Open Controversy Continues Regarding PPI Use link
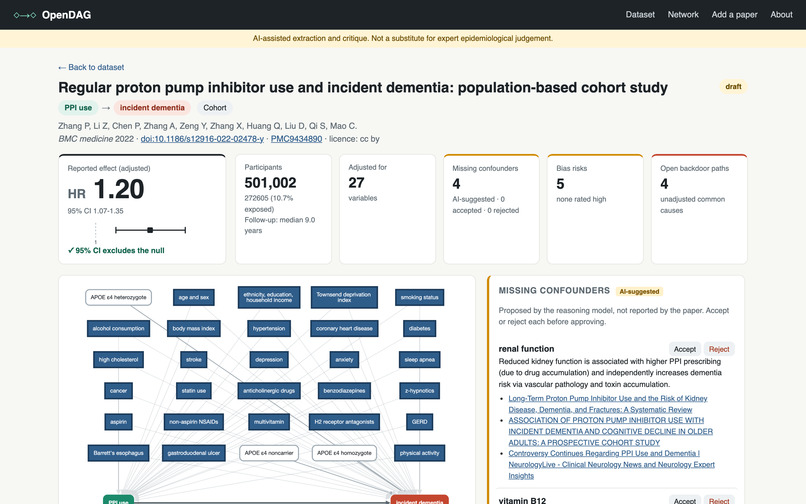Viewport: 806px width, 504px height. (611, 464)
